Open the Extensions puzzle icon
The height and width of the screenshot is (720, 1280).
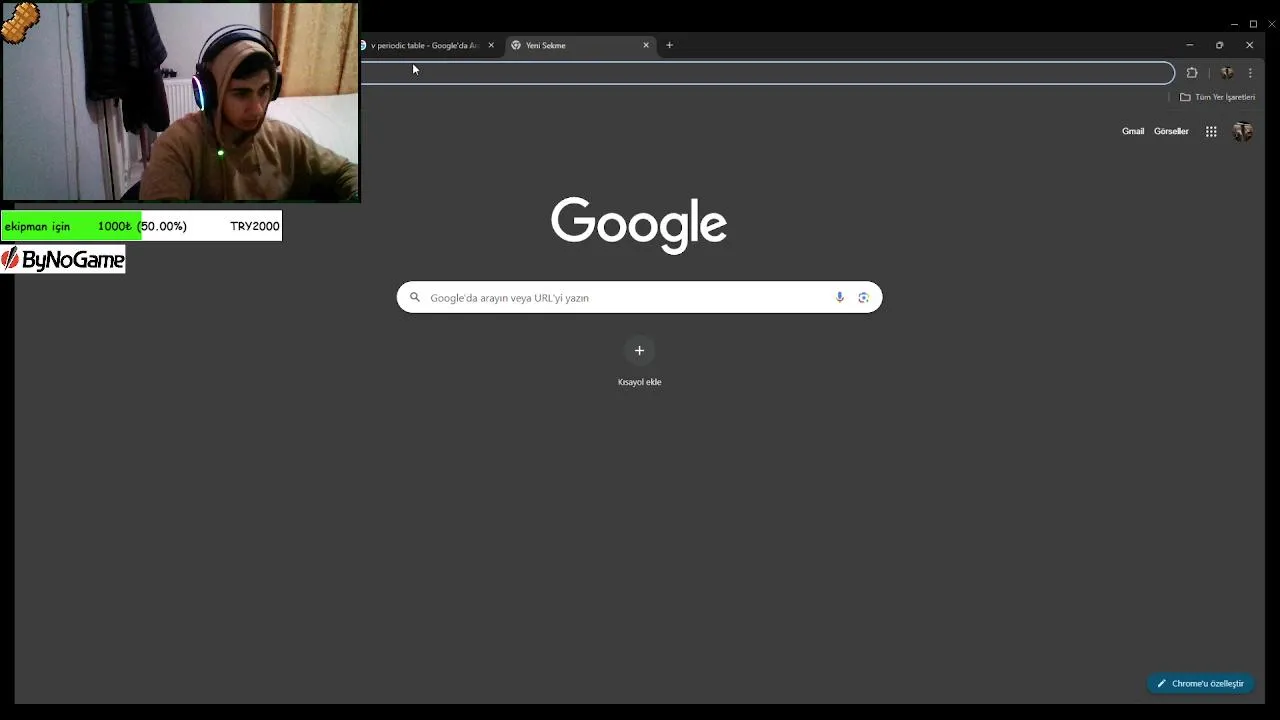[1192, 73]
